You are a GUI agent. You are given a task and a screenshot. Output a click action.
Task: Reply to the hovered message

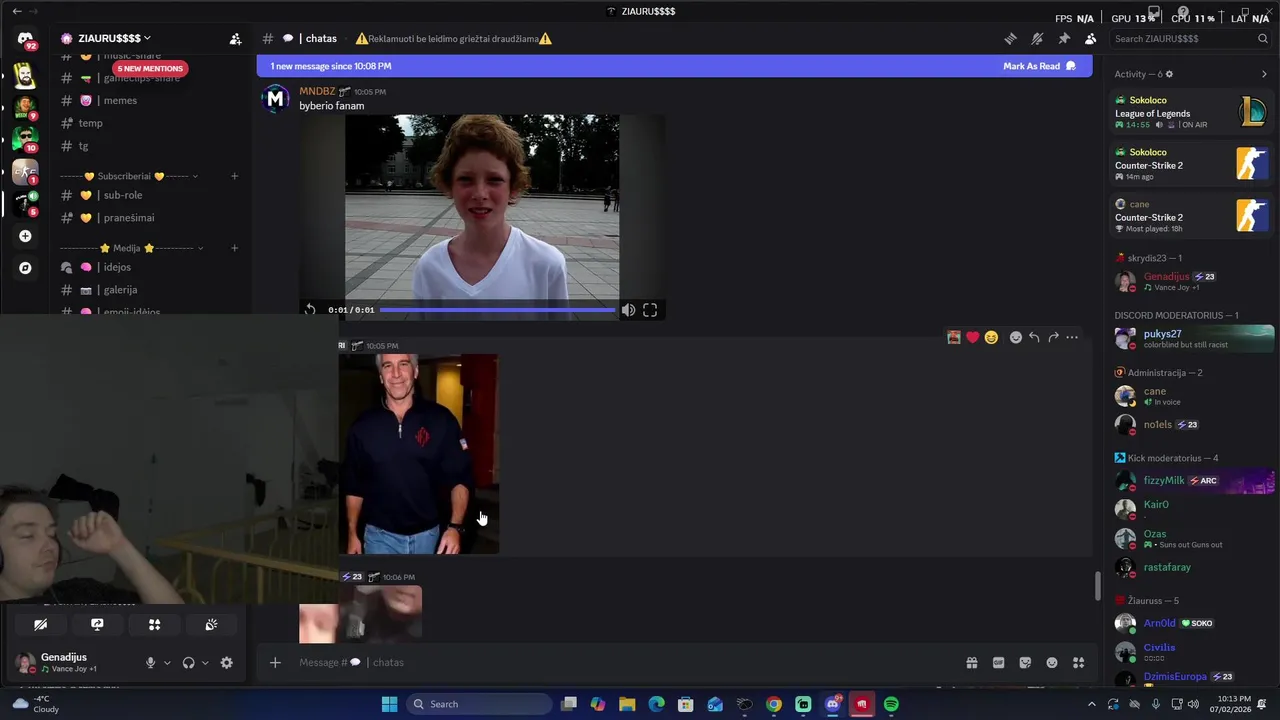[x=1034, y=337]
